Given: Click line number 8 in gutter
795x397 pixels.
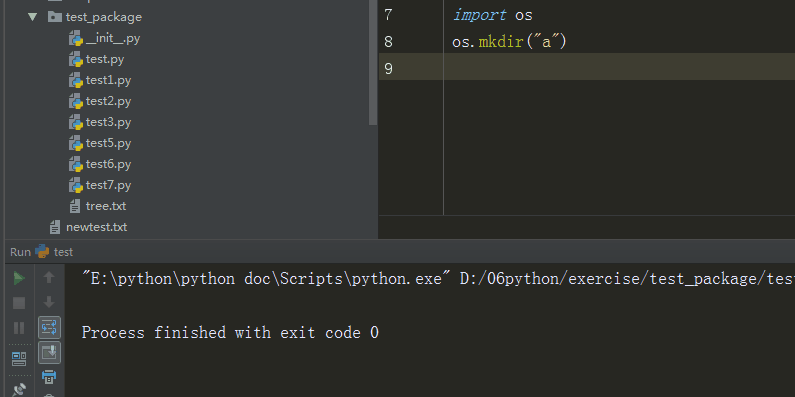Looking at the screenshot, I should pyautogui.click(x=388, y=42).
